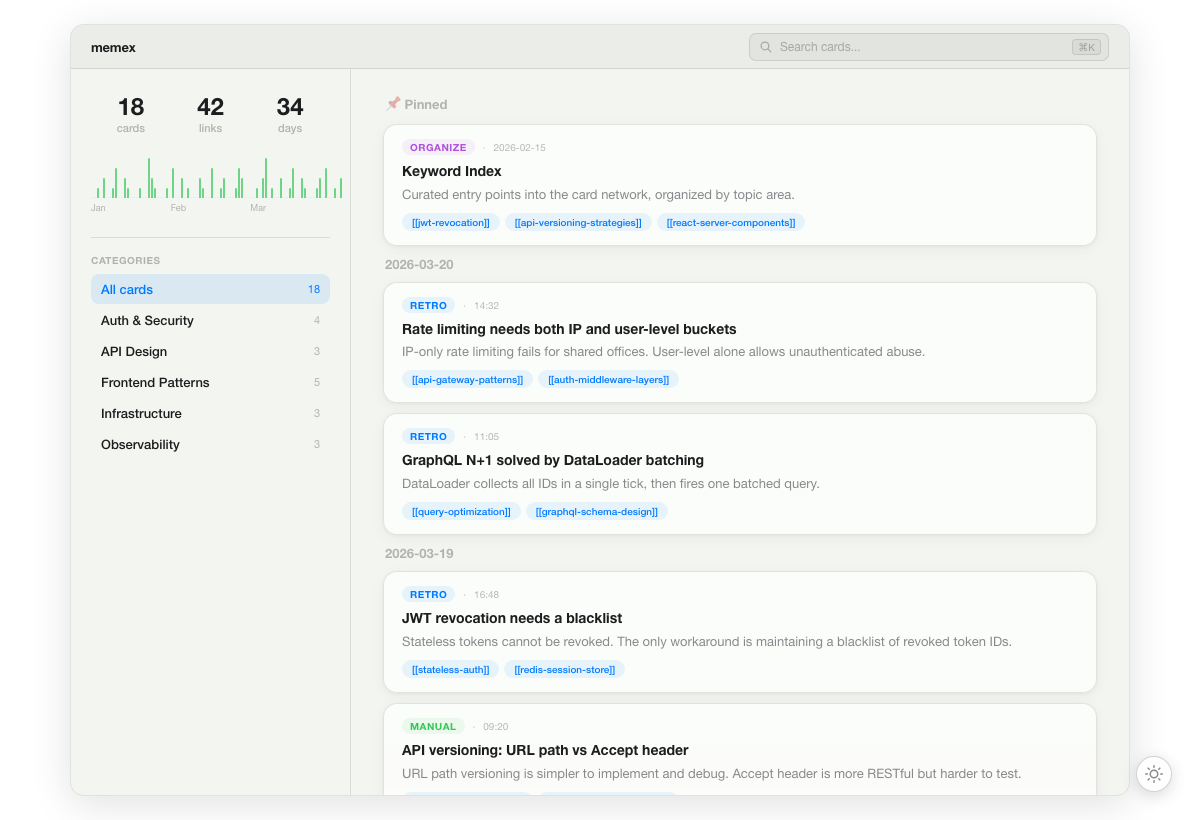Collapse the 2026-03-19 date group header
The height and width of the screenshot is (820, 1200).
click(x=418, y=553)
